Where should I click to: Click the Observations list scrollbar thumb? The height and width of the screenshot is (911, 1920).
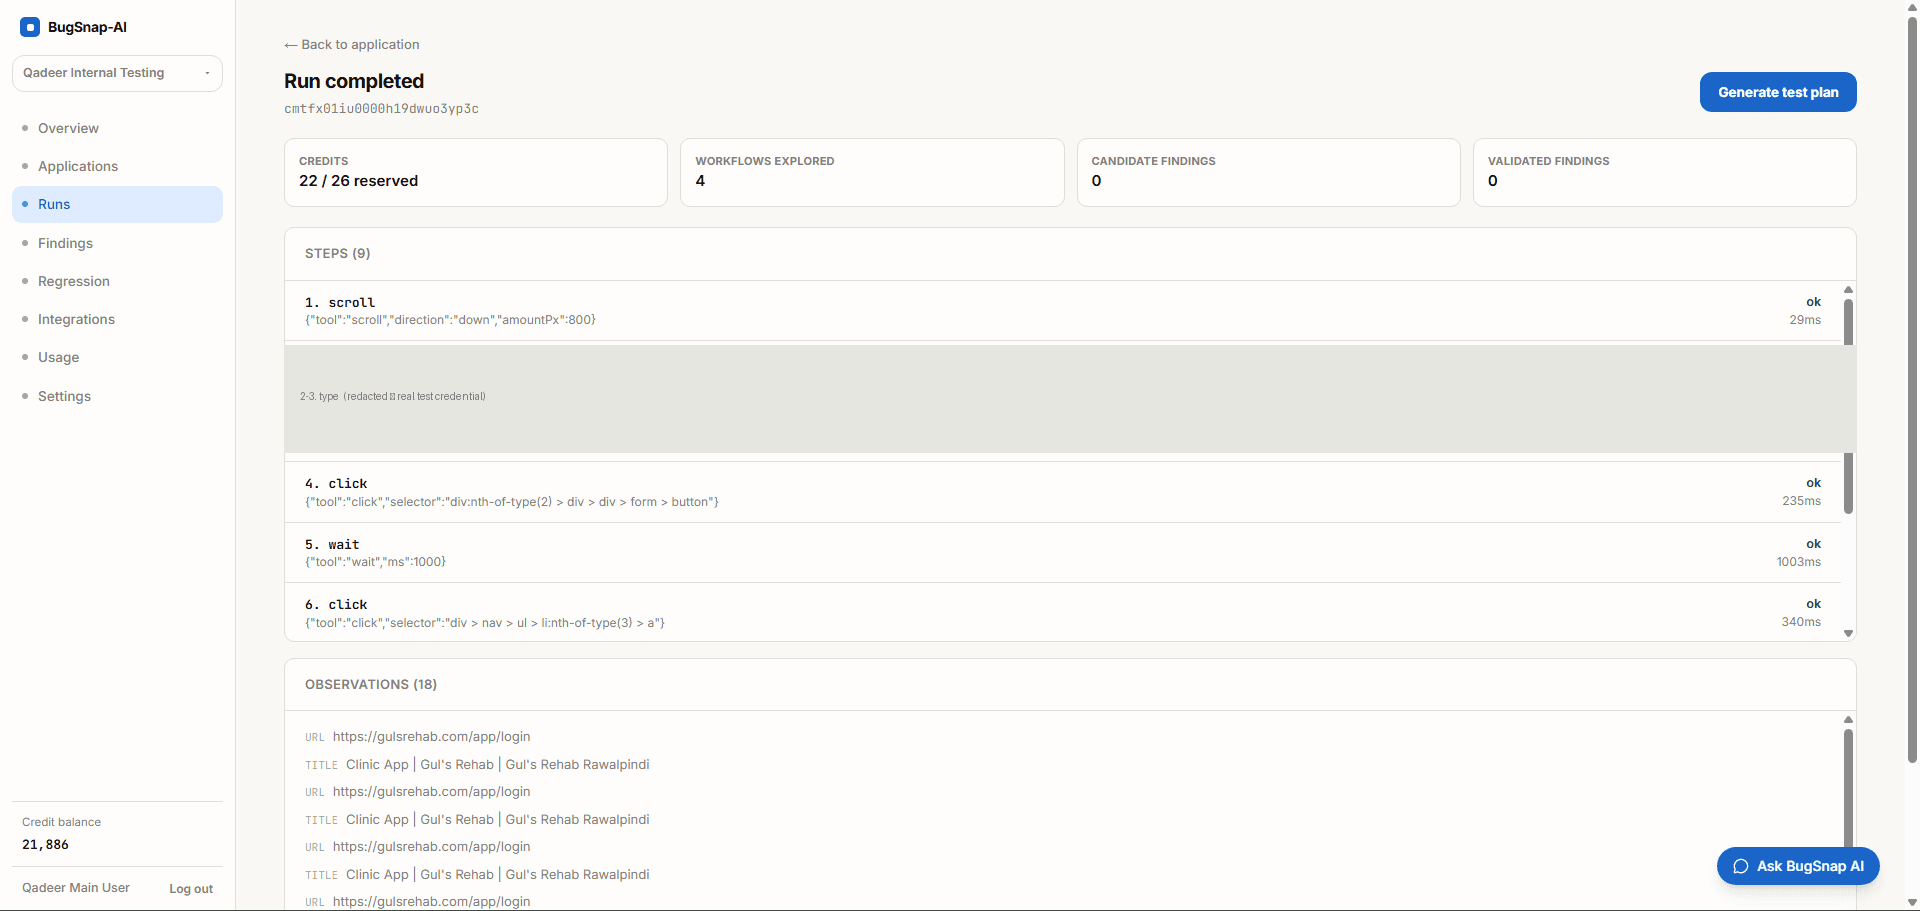coord(1848,788)
